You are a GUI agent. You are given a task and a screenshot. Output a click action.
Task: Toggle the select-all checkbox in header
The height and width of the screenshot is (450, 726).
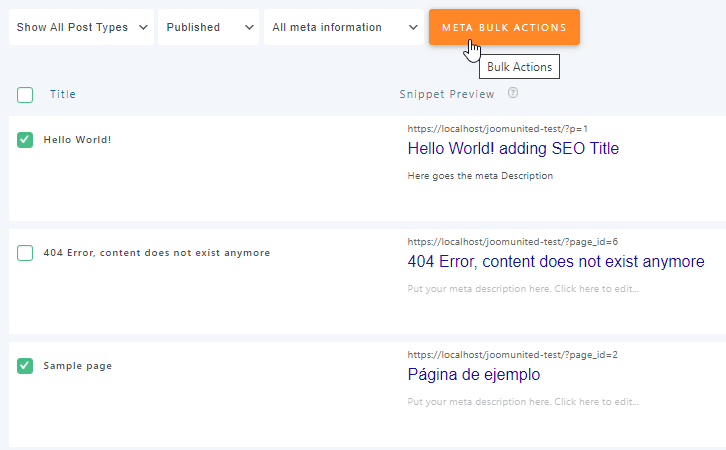click(25, 95)
